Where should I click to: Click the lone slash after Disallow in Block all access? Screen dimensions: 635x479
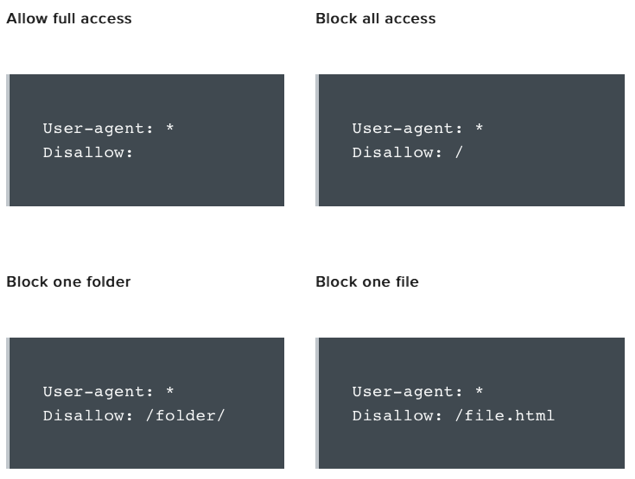(459, 152)
